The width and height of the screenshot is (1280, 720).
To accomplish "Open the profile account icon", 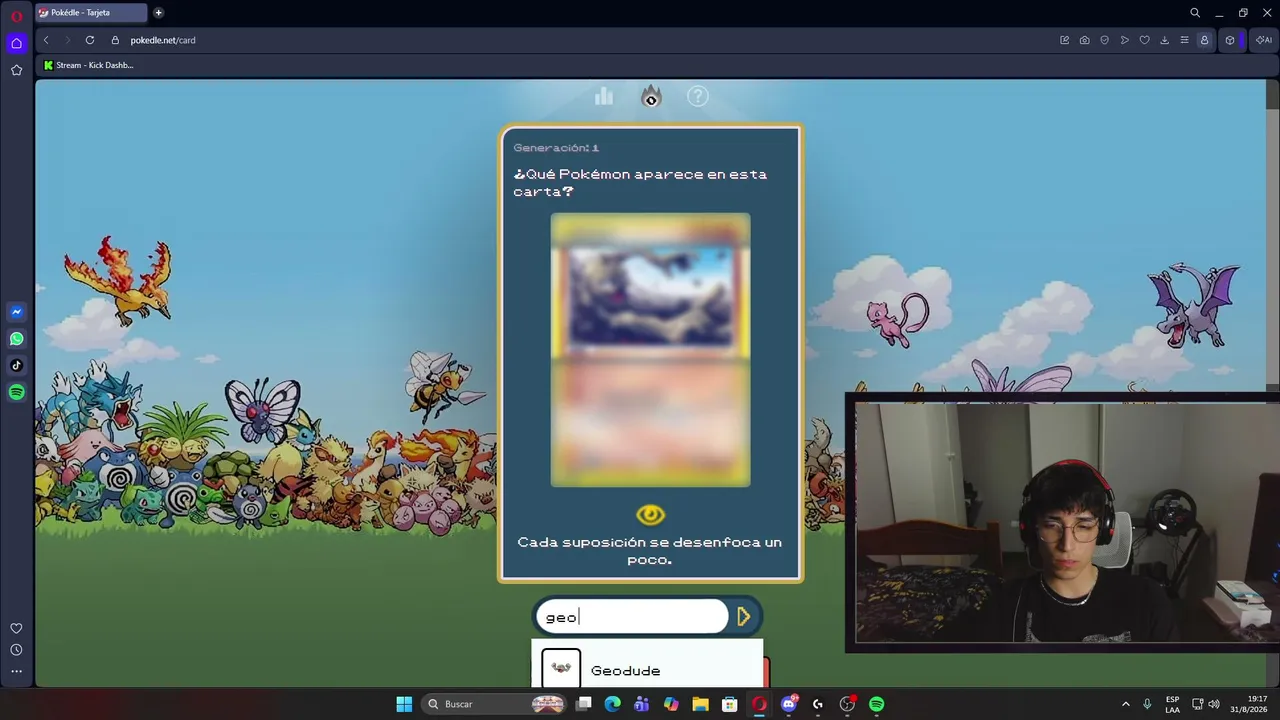I will [x=1204, y=40].
